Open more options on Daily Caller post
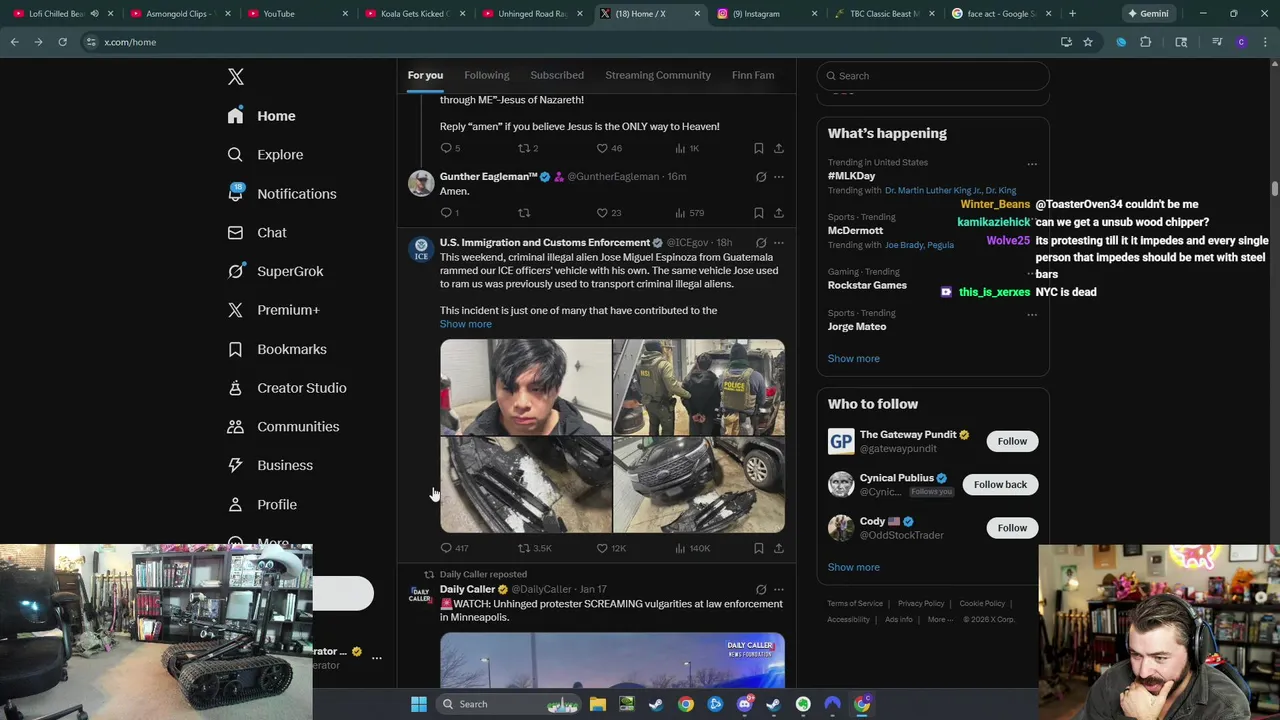The height and width of the screenshot is (720, 1280). coord(779,590)
